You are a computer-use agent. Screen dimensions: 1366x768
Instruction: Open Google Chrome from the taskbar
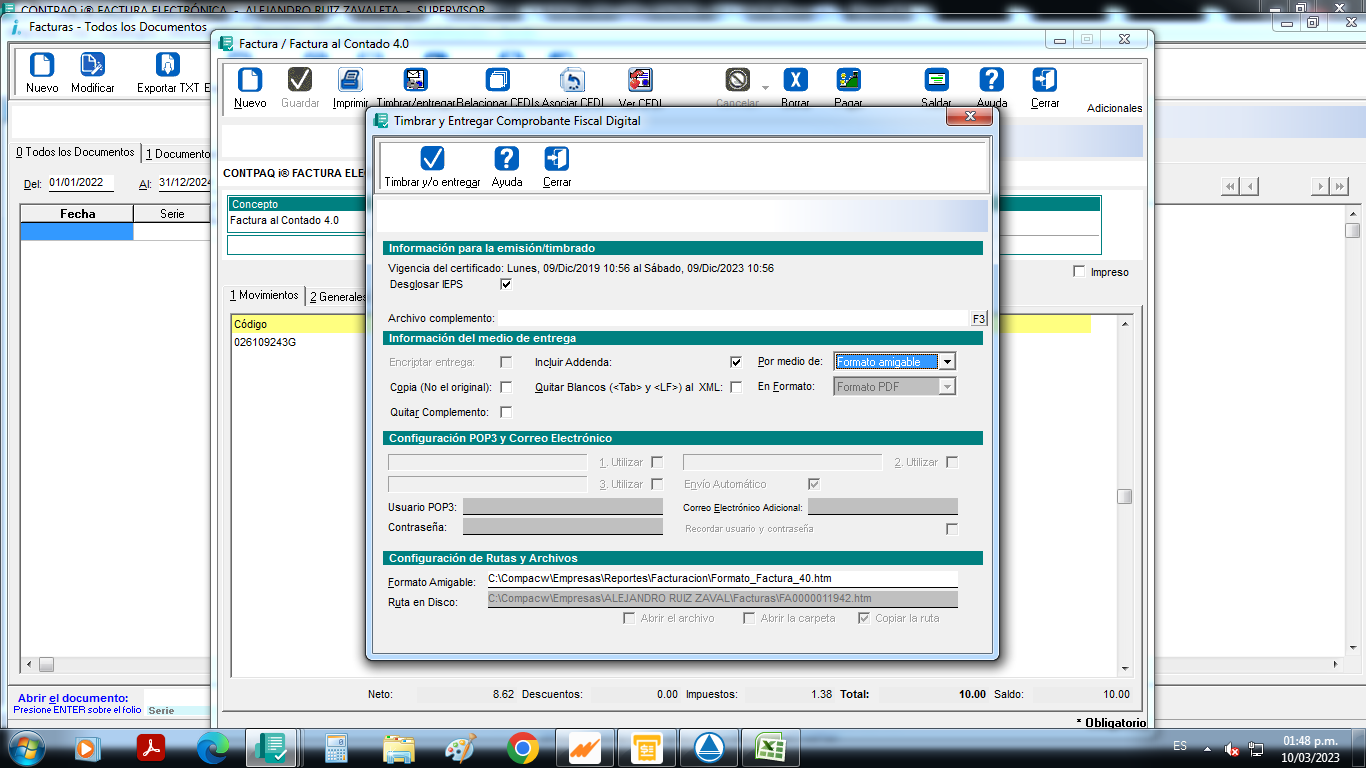tap(522, 747)
